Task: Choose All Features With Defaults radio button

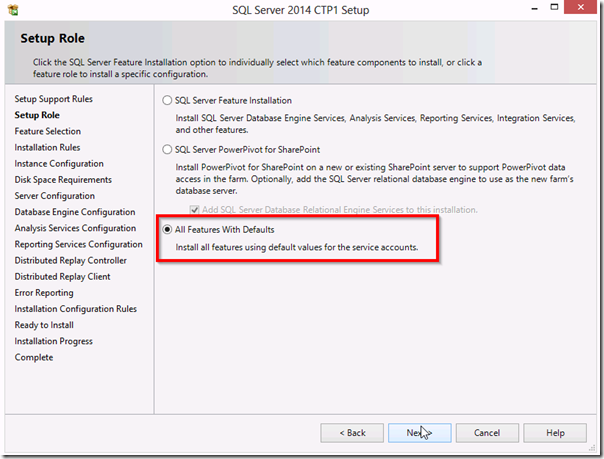Action: [167, 230]
